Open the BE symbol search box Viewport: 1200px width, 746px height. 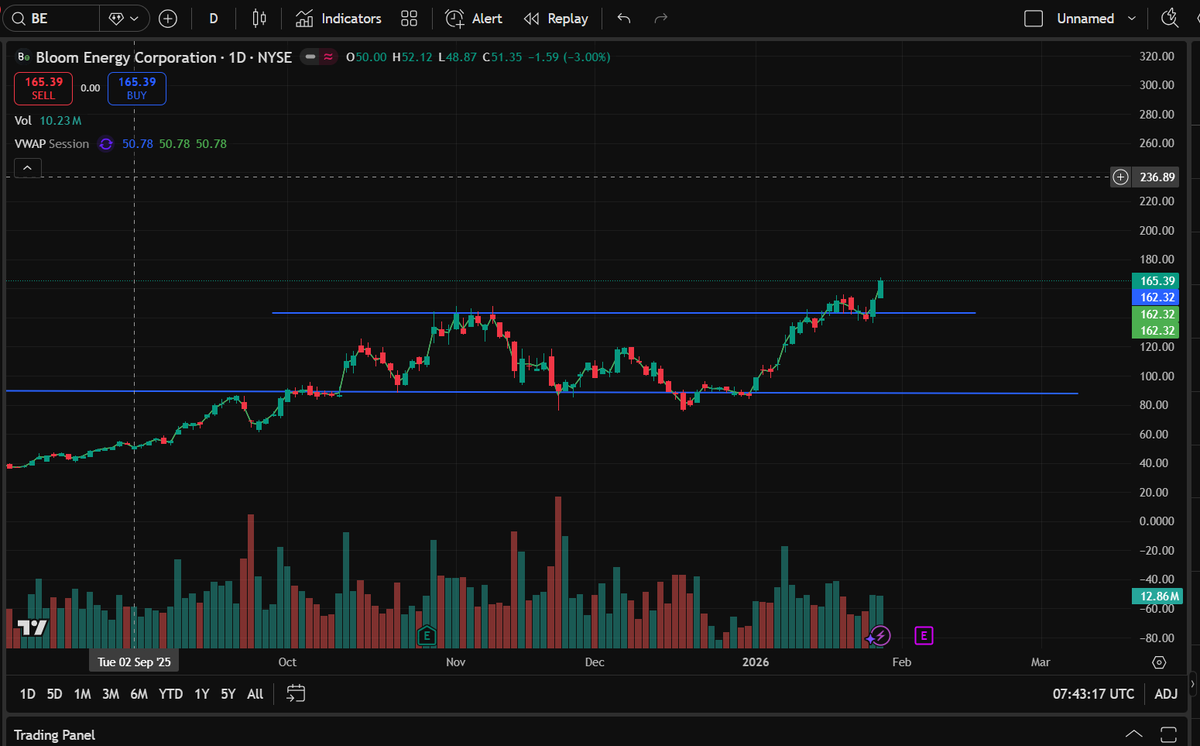(x=52, y=18)
